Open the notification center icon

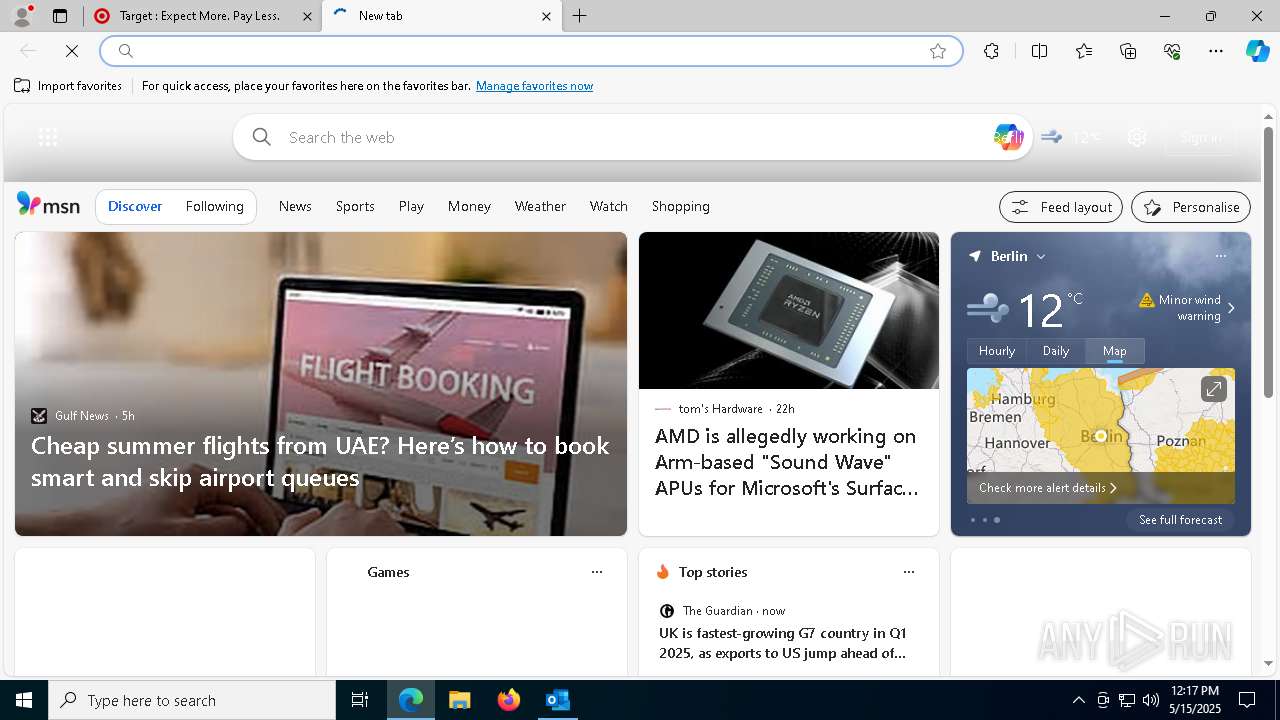tap(1247, 700)
